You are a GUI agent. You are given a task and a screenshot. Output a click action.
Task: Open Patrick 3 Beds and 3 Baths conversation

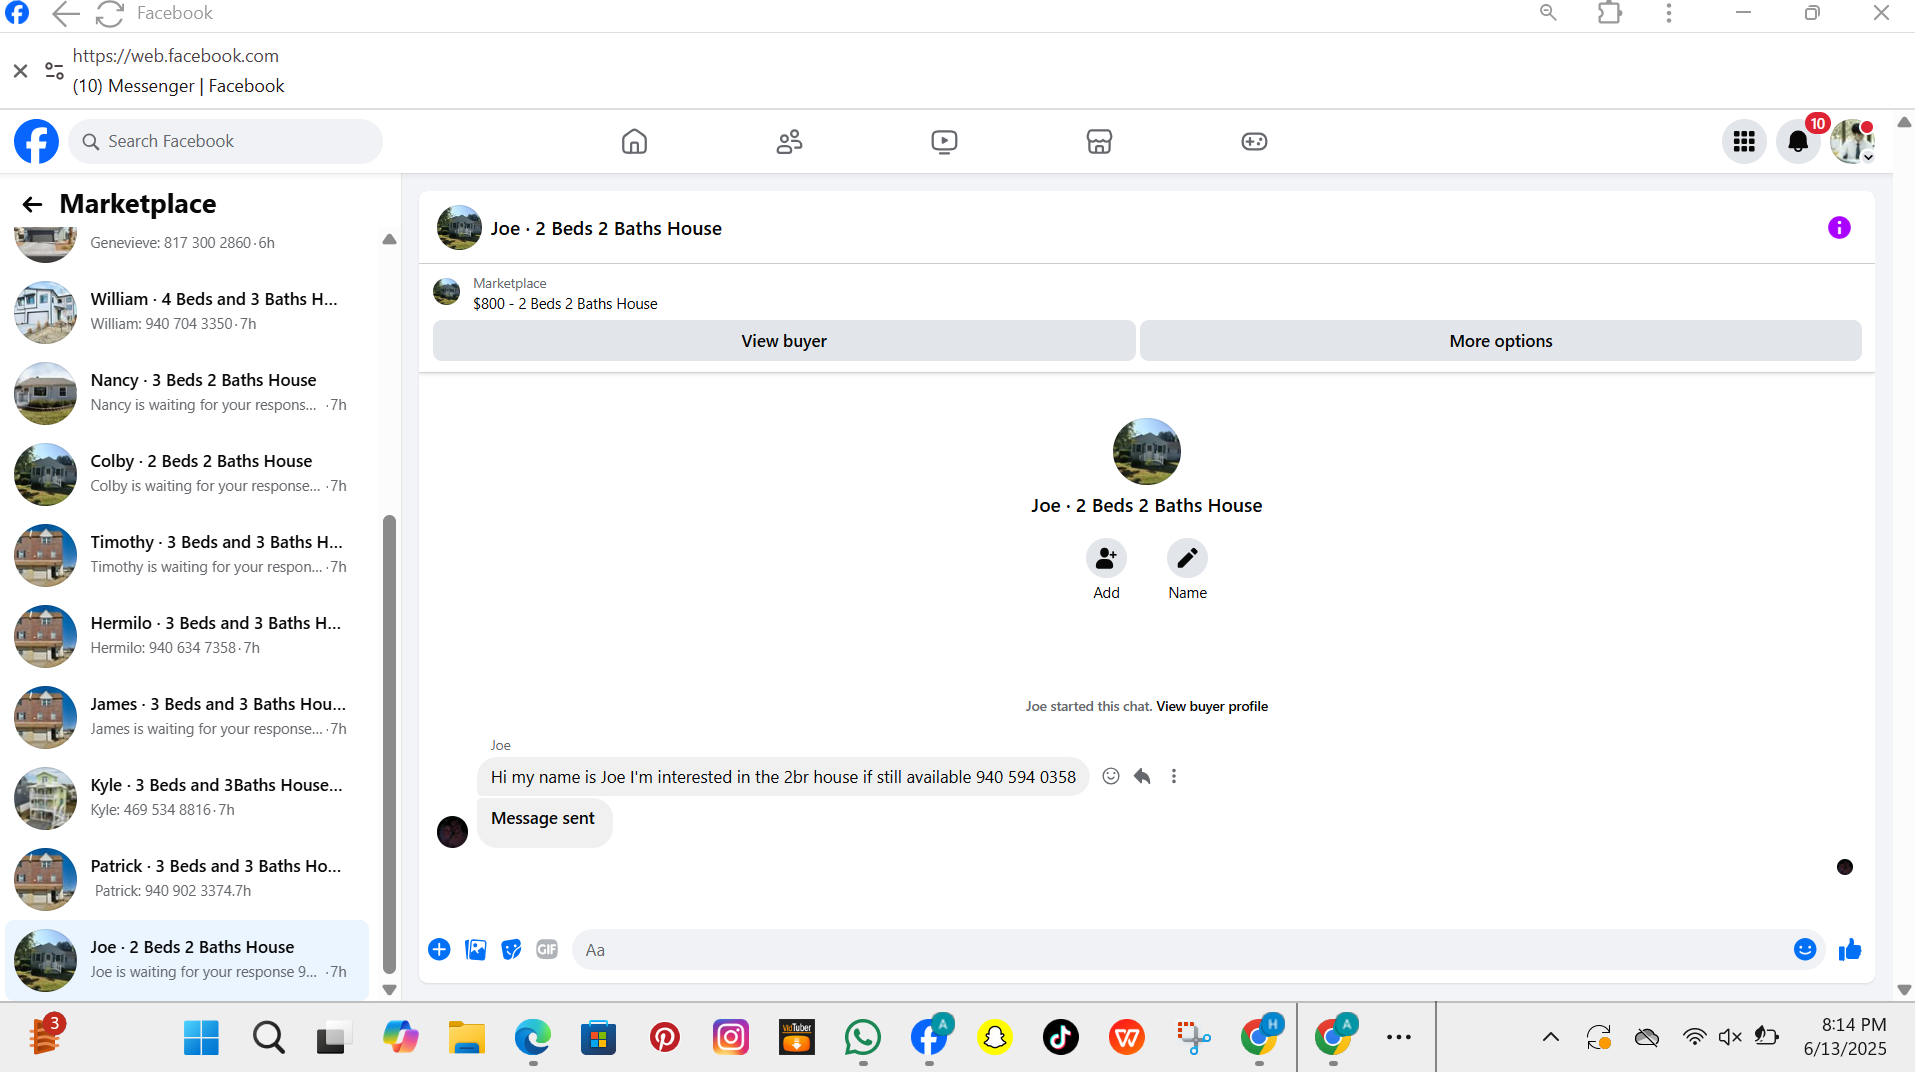click(187, 878)
